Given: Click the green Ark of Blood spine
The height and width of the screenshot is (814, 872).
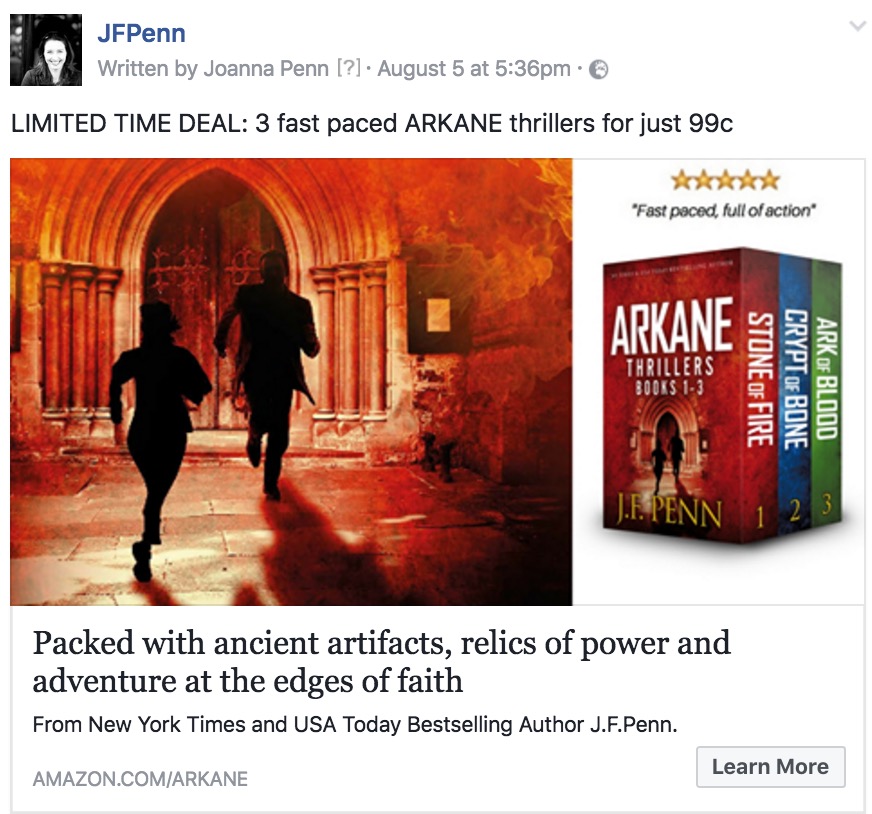Looking at the screenshot, I should click(827, 389).
